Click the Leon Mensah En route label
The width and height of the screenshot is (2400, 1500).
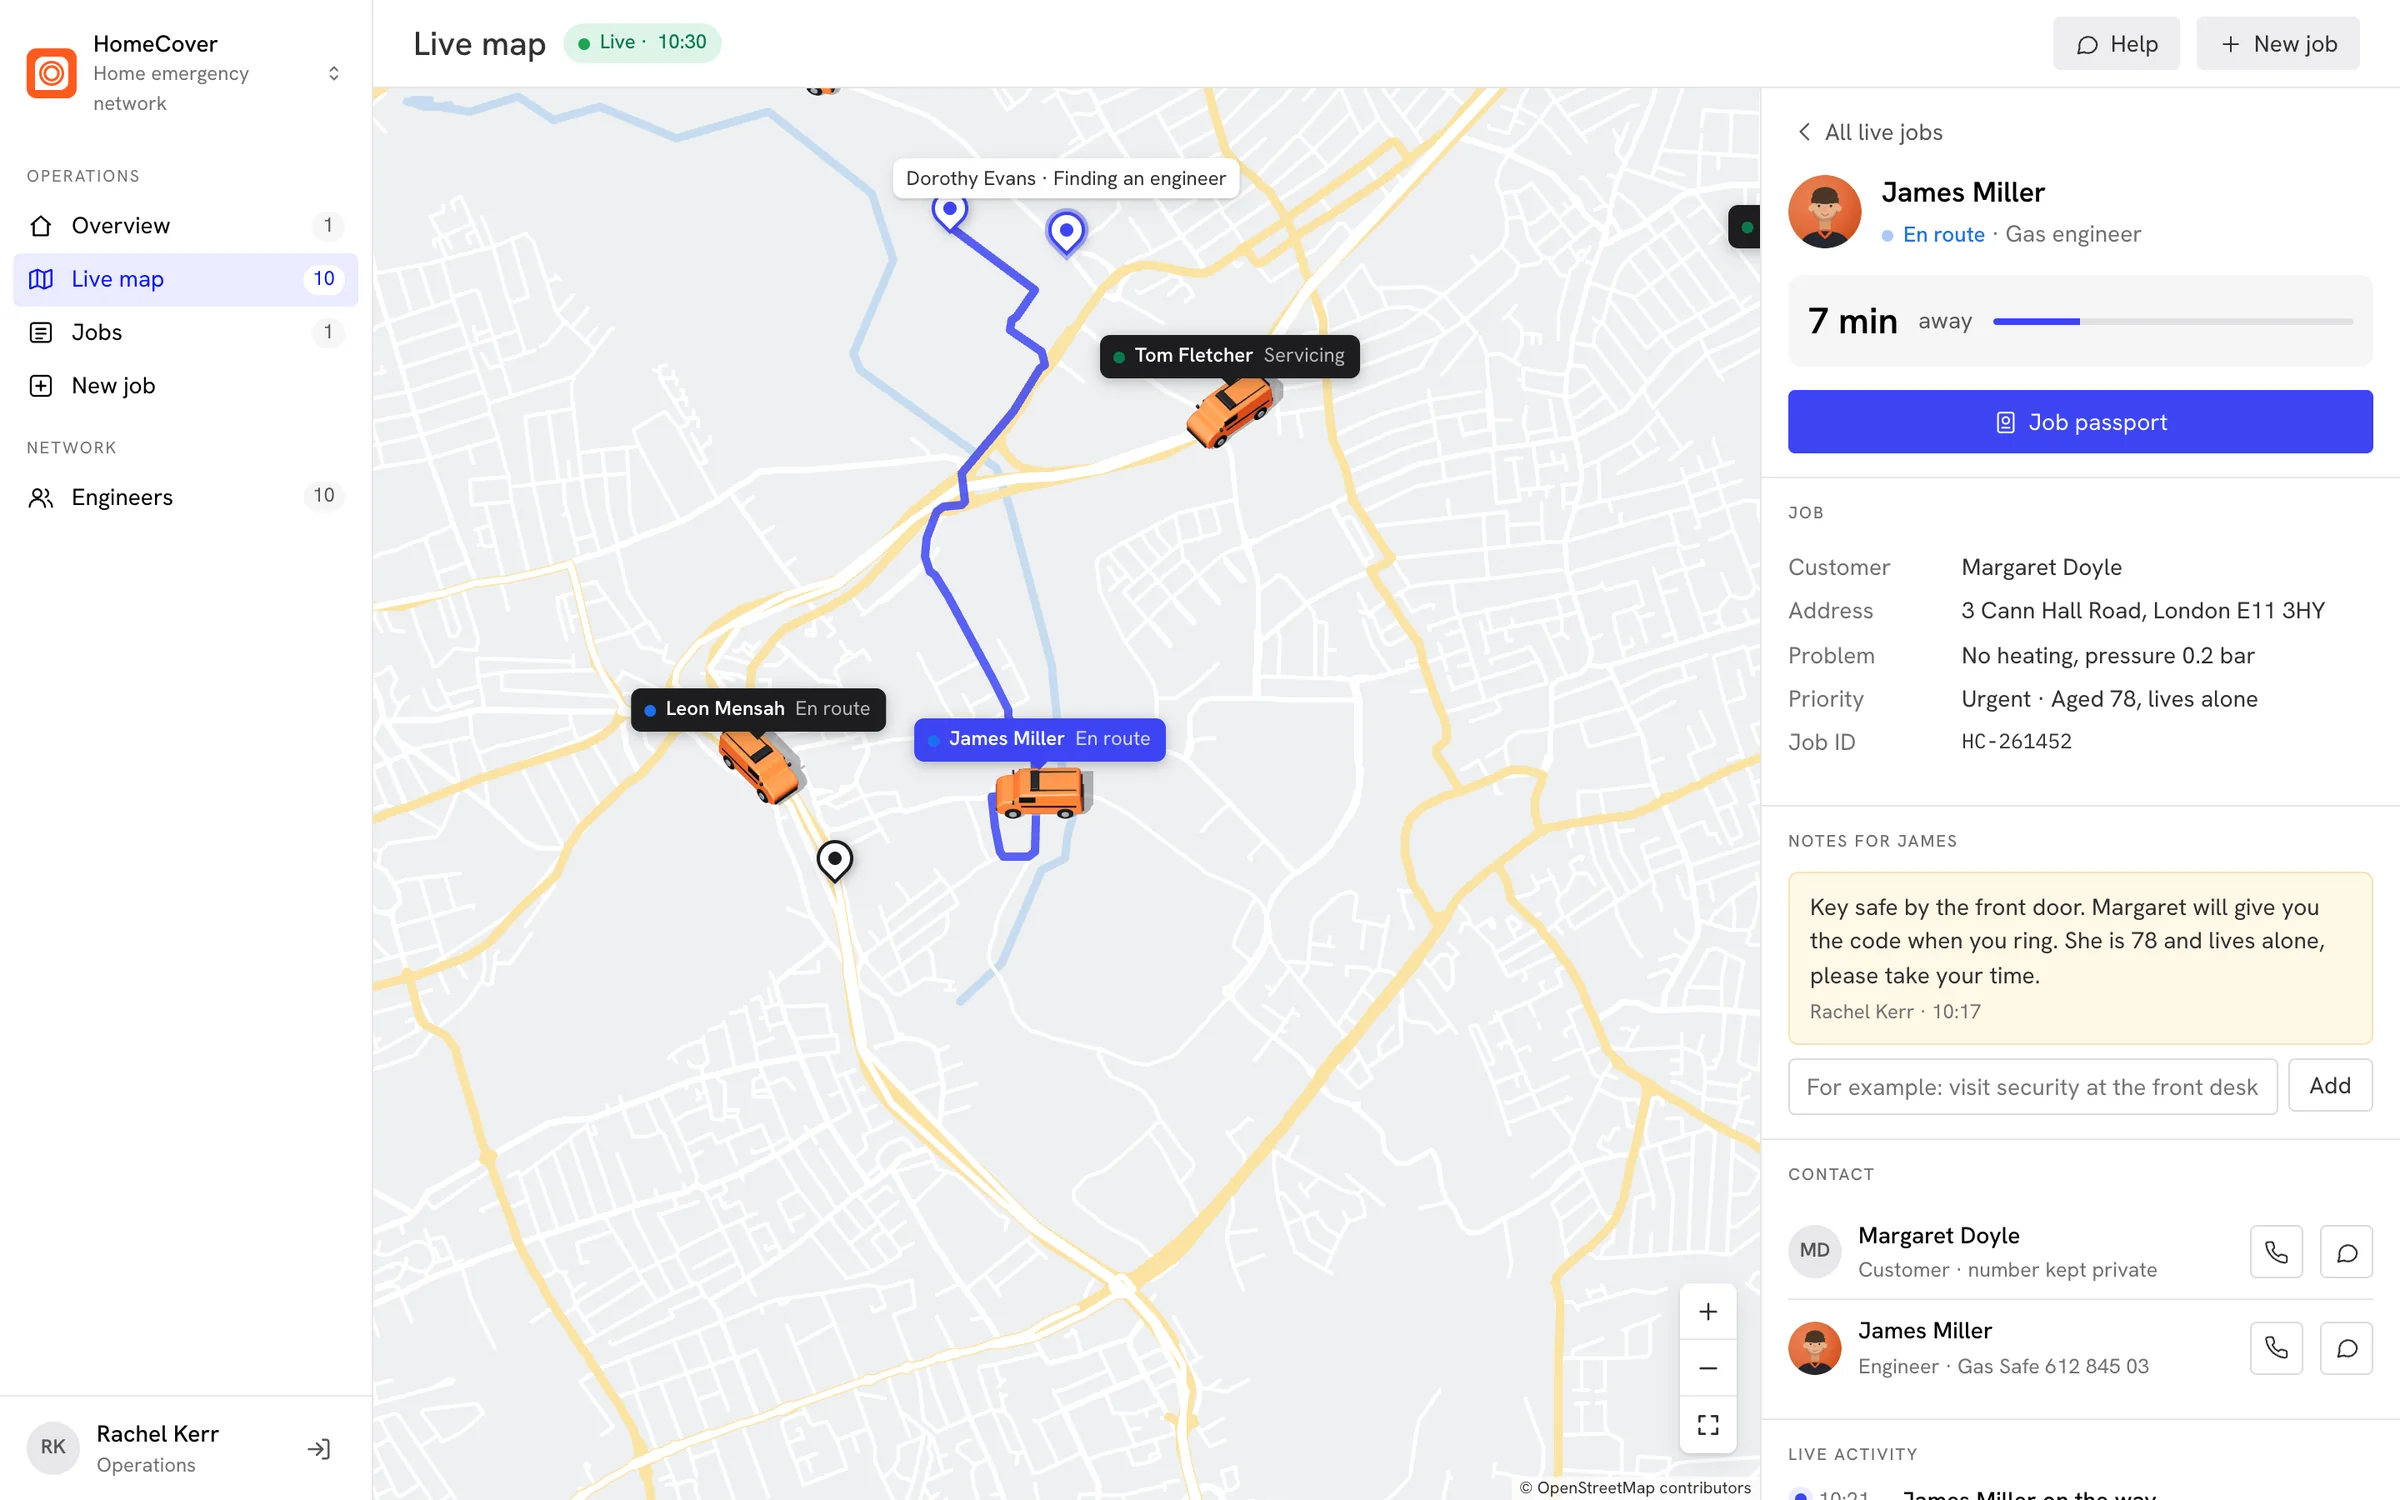click(758, 709)
